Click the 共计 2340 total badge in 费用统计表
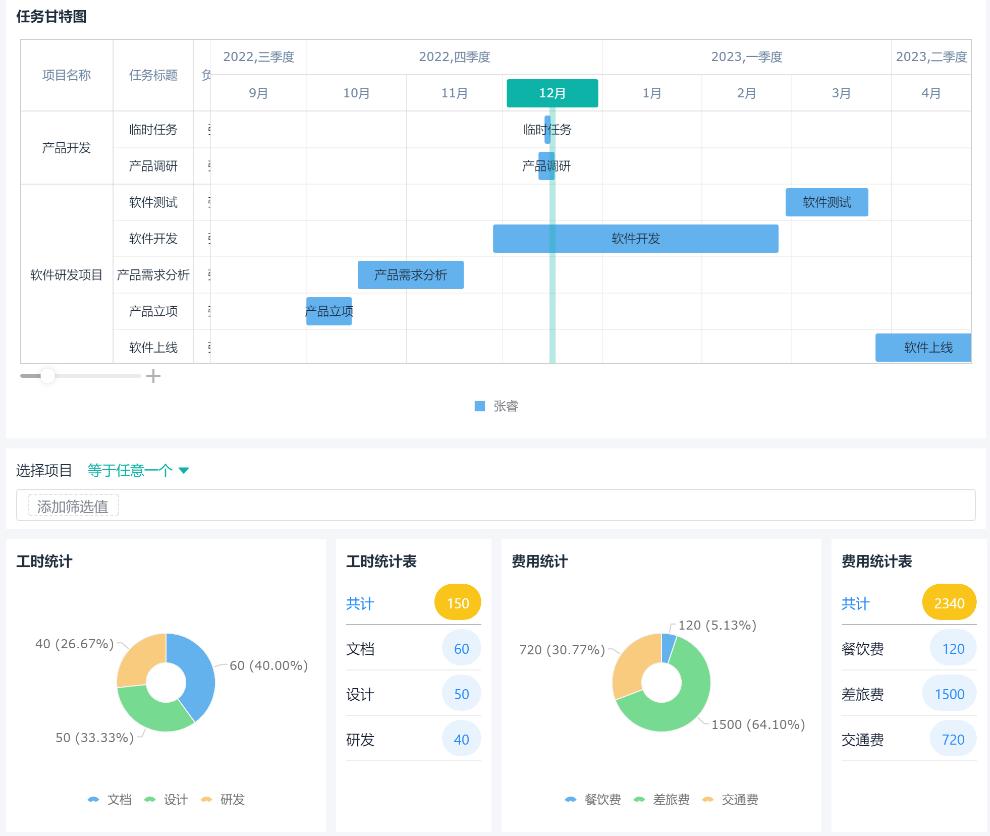Viewport: 990px width, 836px height. 949,602
